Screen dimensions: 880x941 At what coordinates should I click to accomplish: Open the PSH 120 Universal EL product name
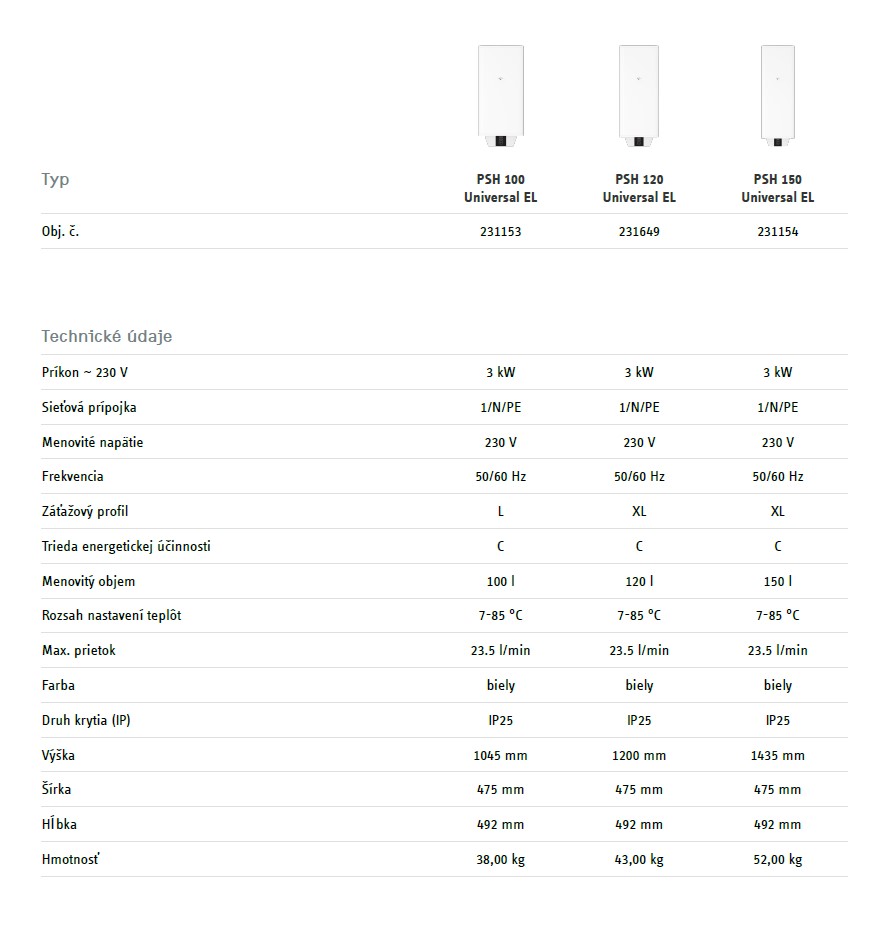(639, 188)
